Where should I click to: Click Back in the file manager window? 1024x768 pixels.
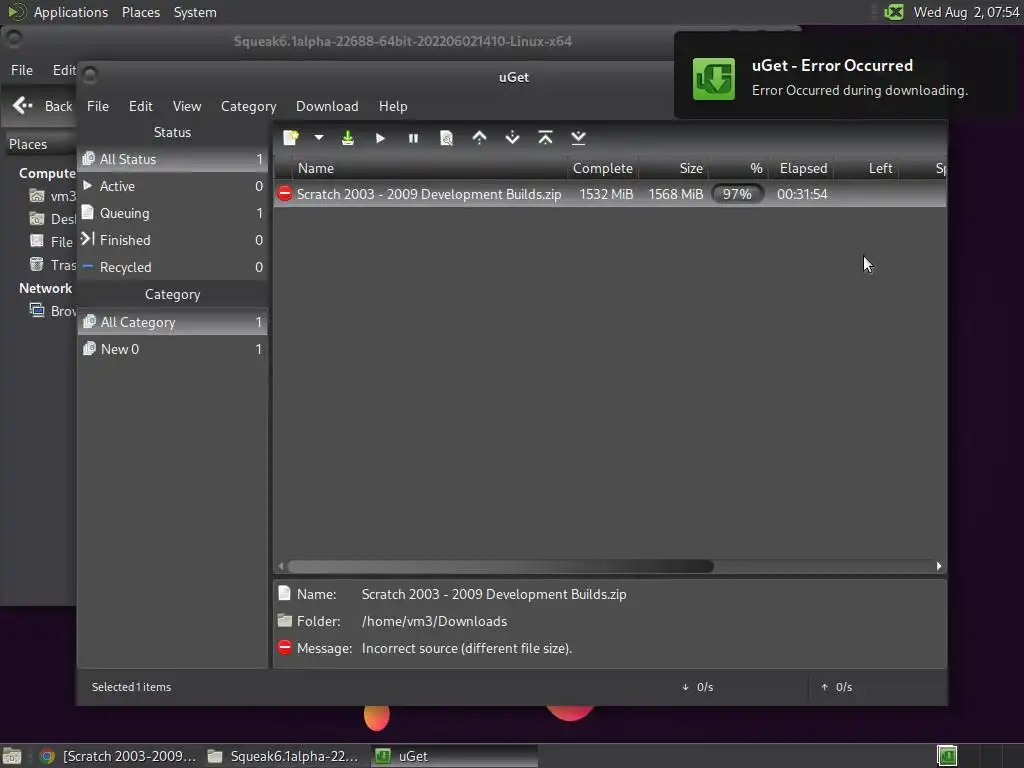coord(42,106)
